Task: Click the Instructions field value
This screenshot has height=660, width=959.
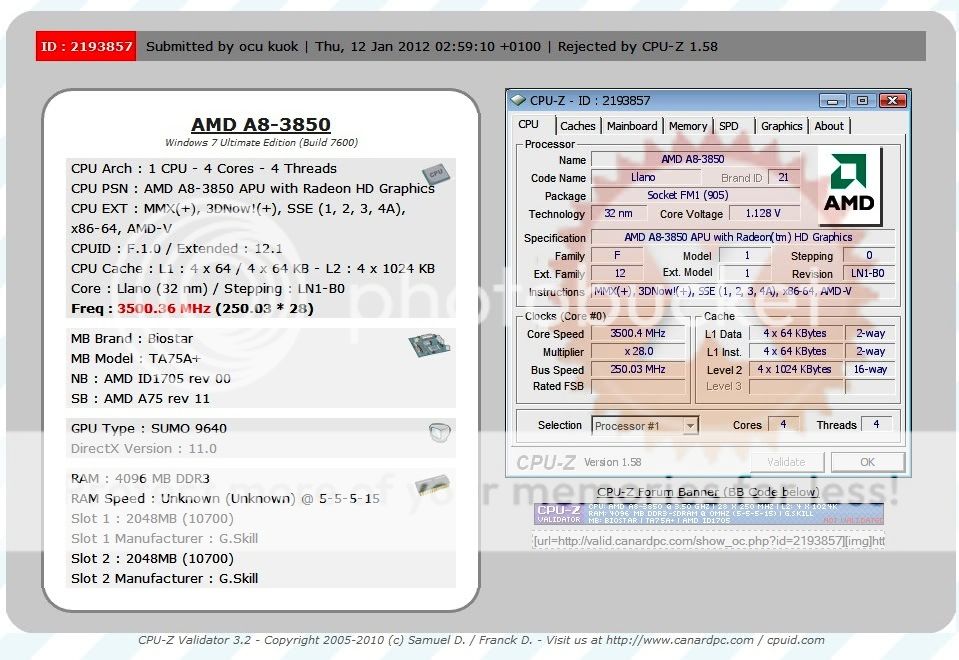Action: pos(742,291)
